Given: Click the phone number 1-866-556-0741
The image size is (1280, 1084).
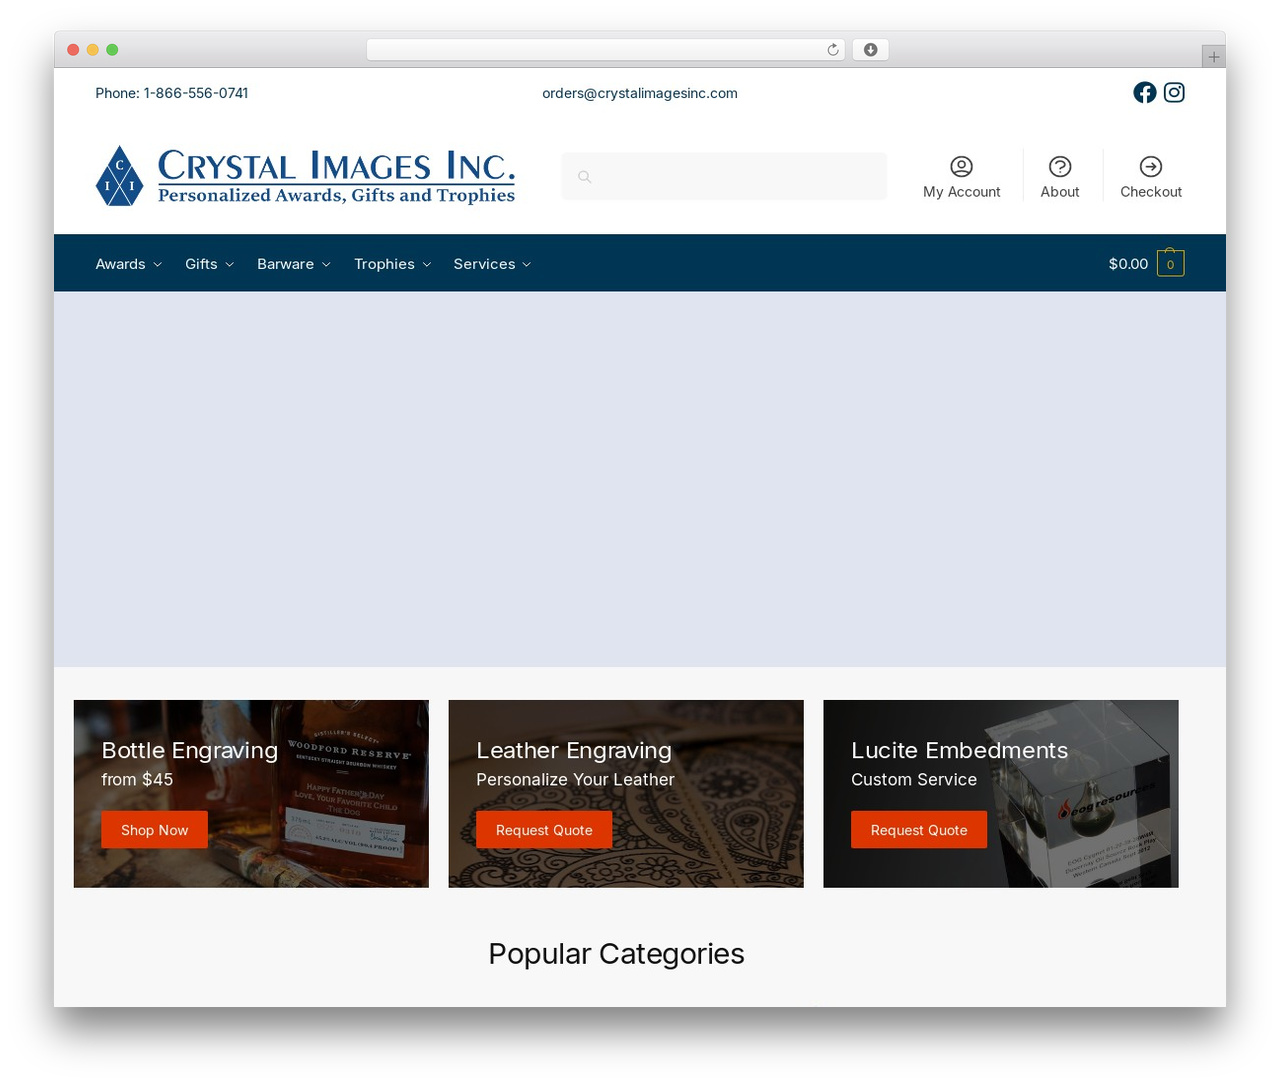Looking at the screenshot, I should point(196,93).
